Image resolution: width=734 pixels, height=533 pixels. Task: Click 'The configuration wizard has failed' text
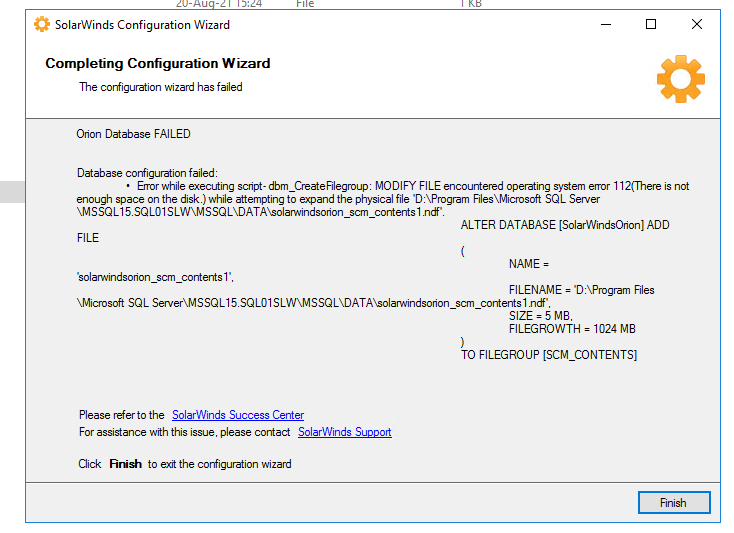pyautogui.click(x=161, y=87)
